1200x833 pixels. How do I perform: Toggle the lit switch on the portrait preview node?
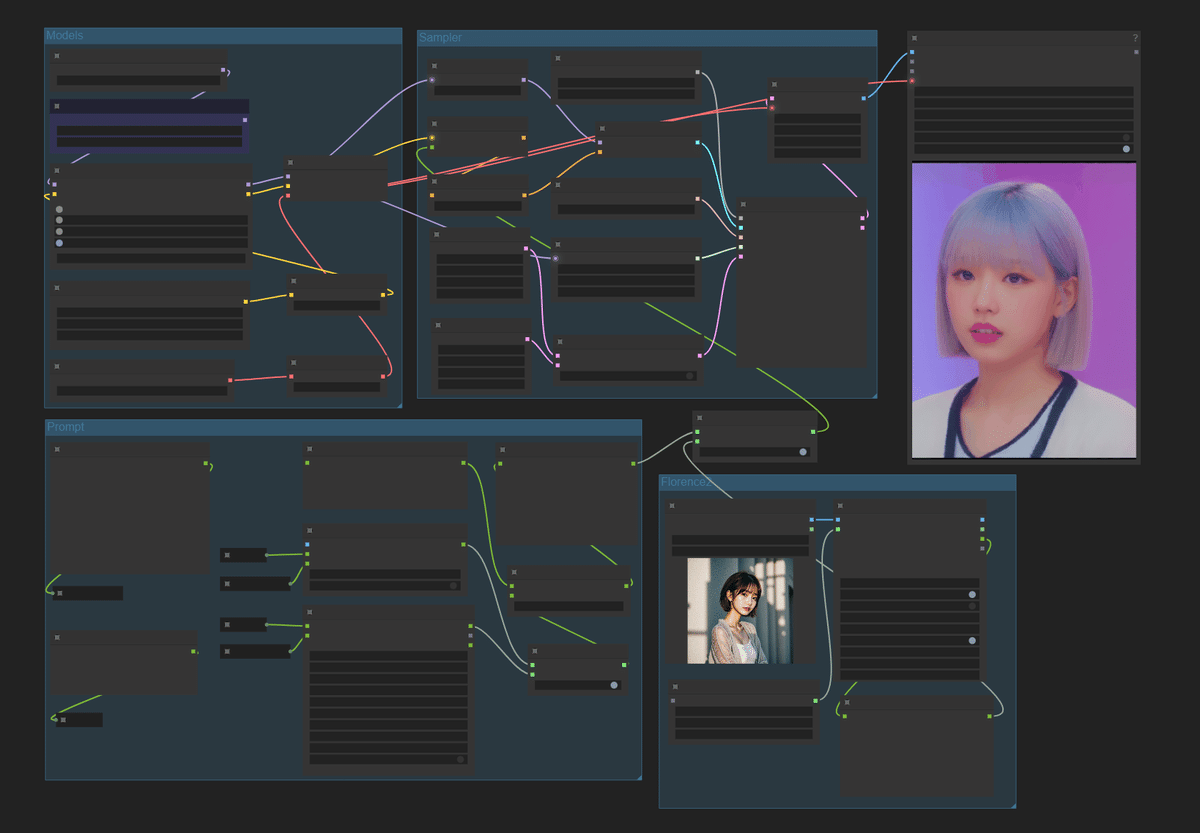tap(1126, 149)
